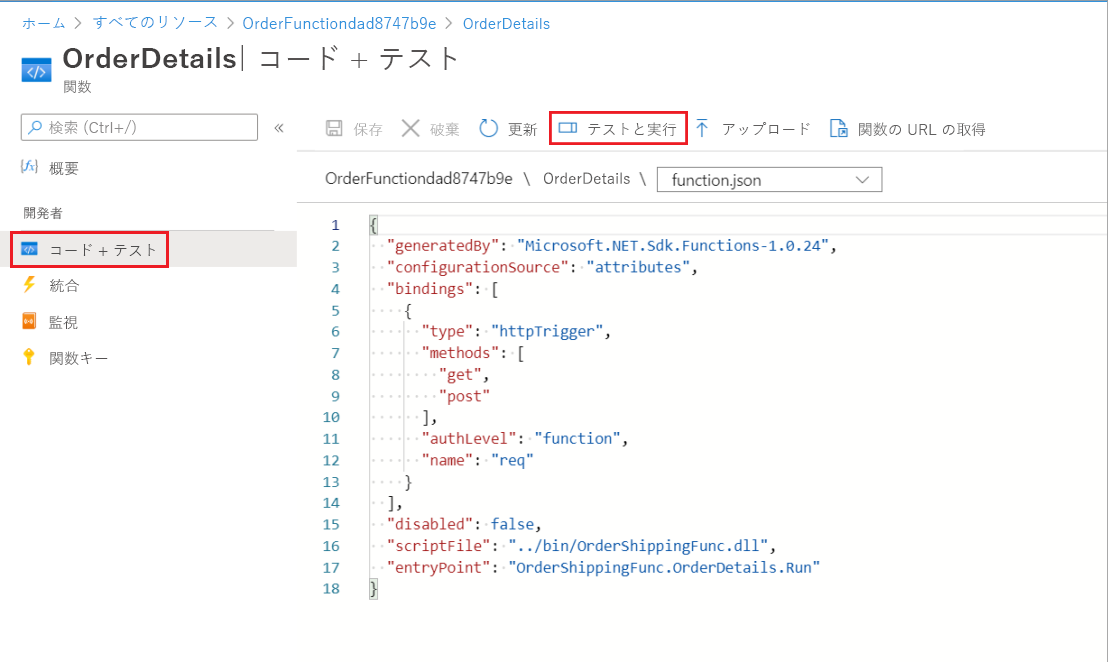Open the 概要 overview menu item

(64, 168)
